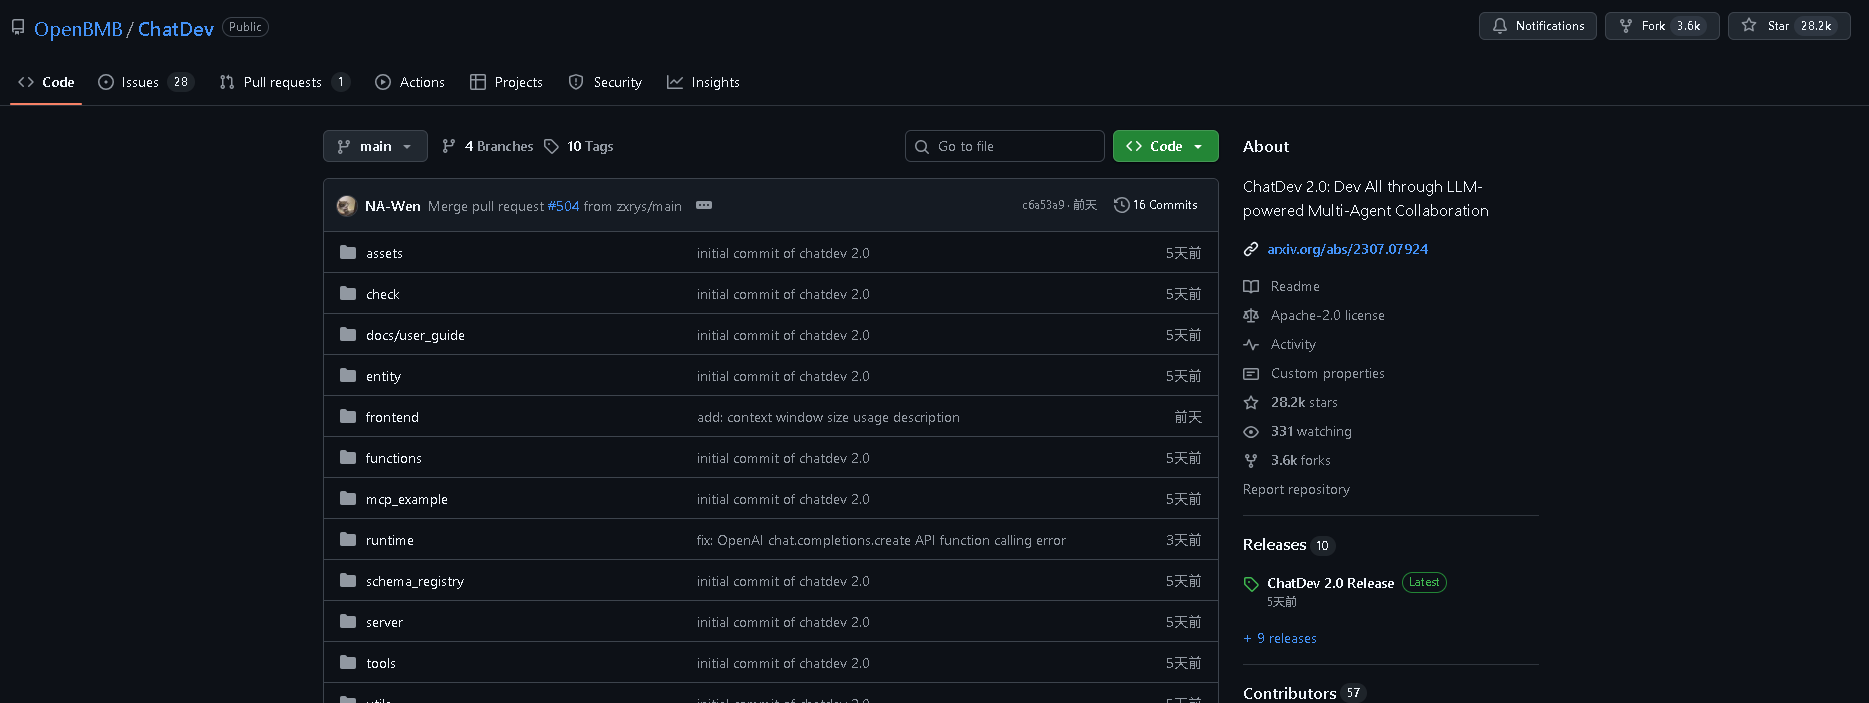
Task: Open the frontend folder
Action: click(x=392, y=417)
